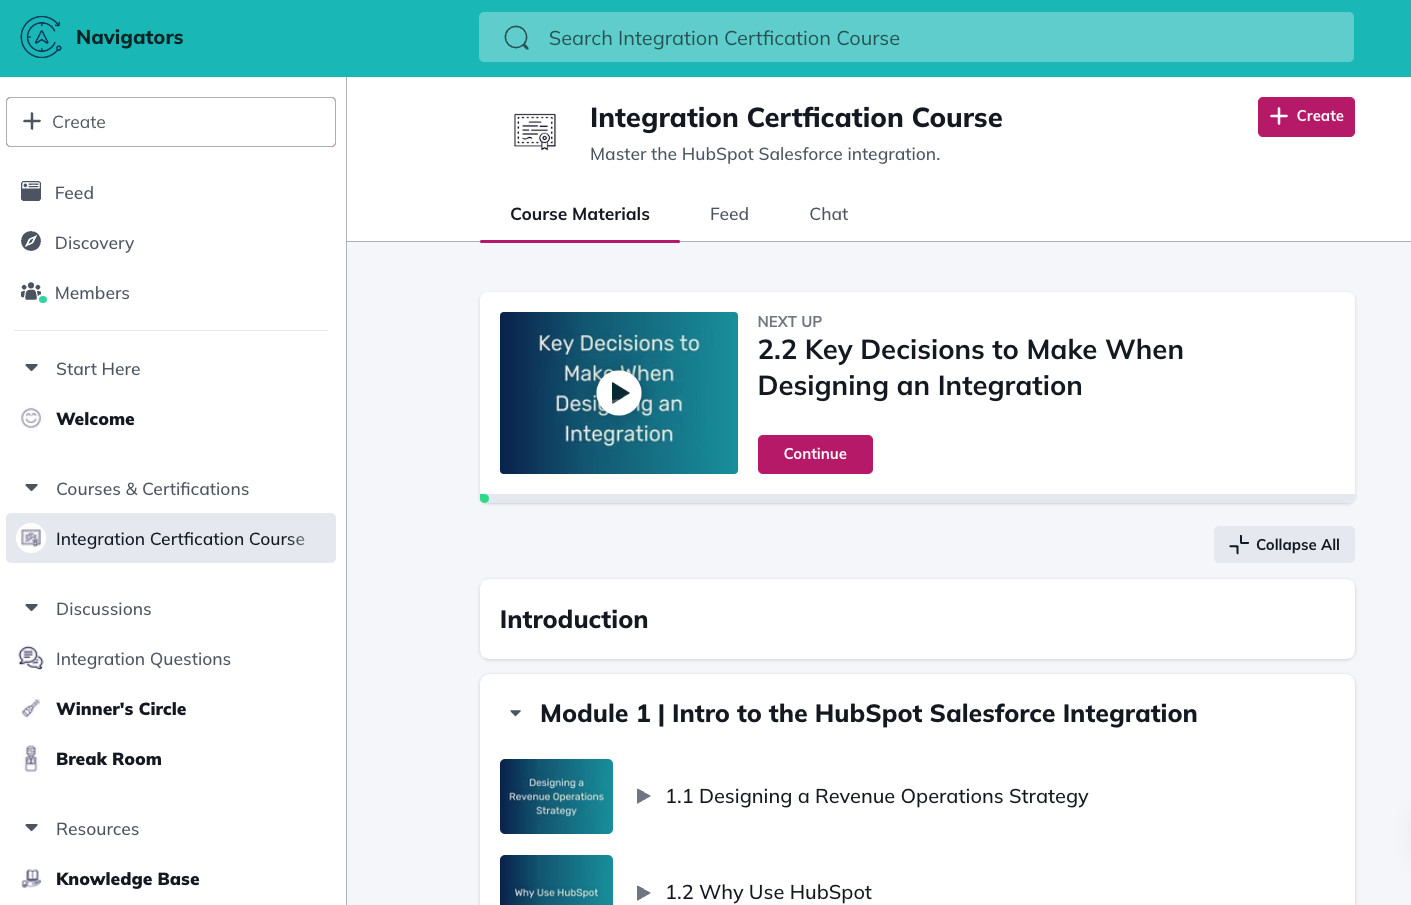The height and width of the screenshot is (905, 1411).
Task: Click the Continue button
Action: 815,454
